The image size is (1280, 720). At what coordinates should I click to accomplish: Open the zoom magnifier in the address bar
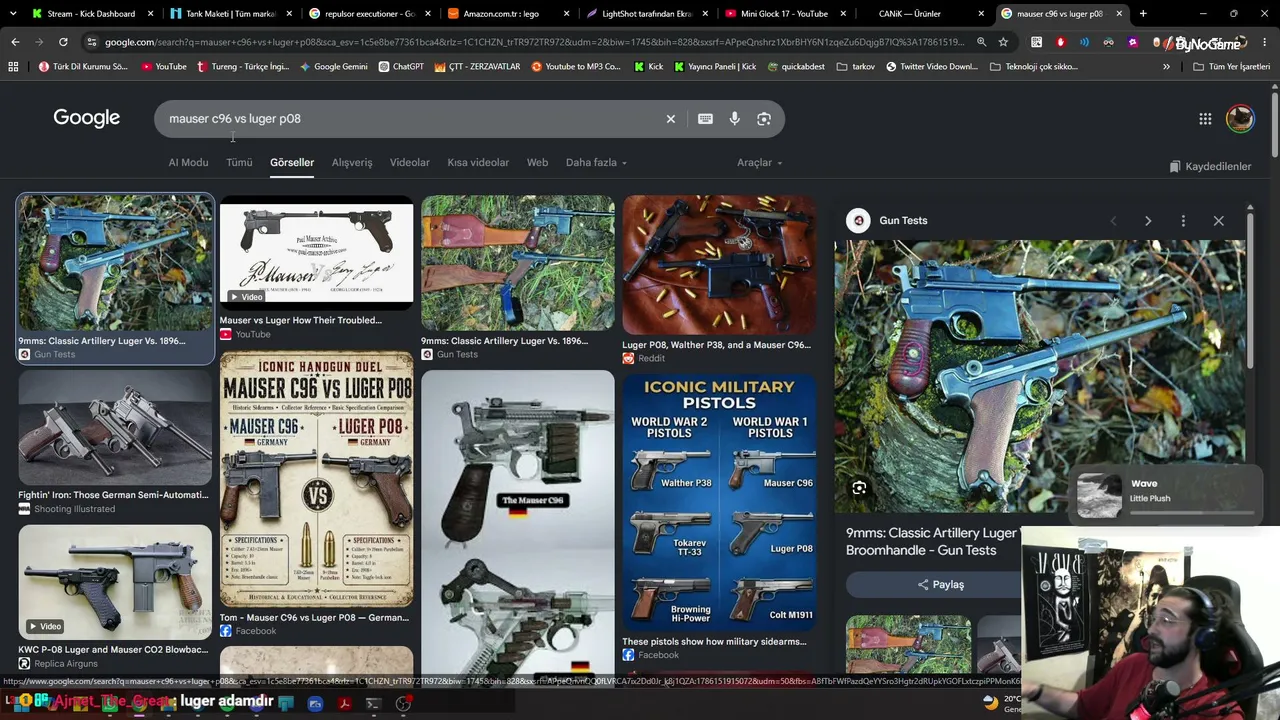(981, 42)
